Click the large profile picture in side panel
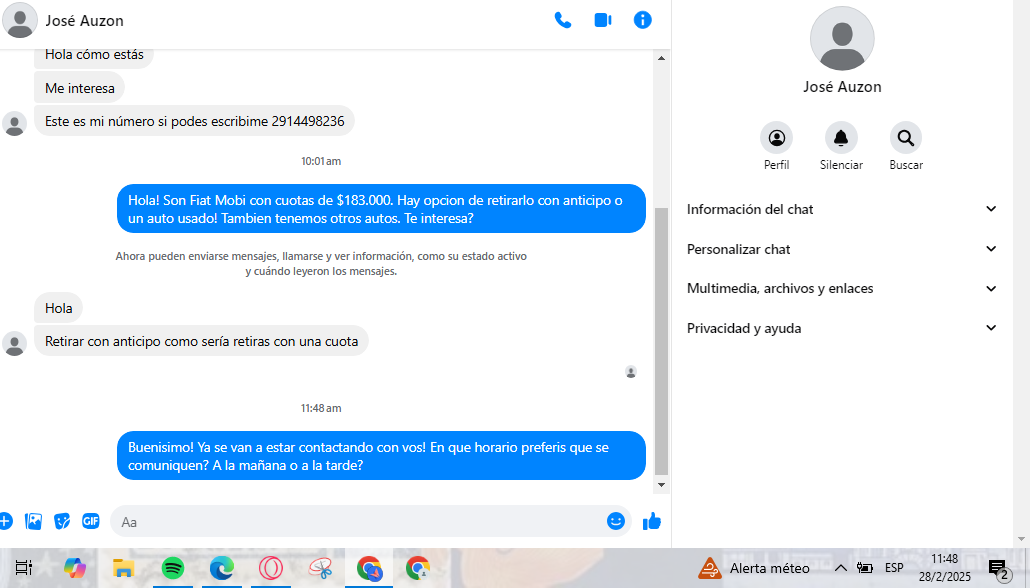 click(841, 39)
